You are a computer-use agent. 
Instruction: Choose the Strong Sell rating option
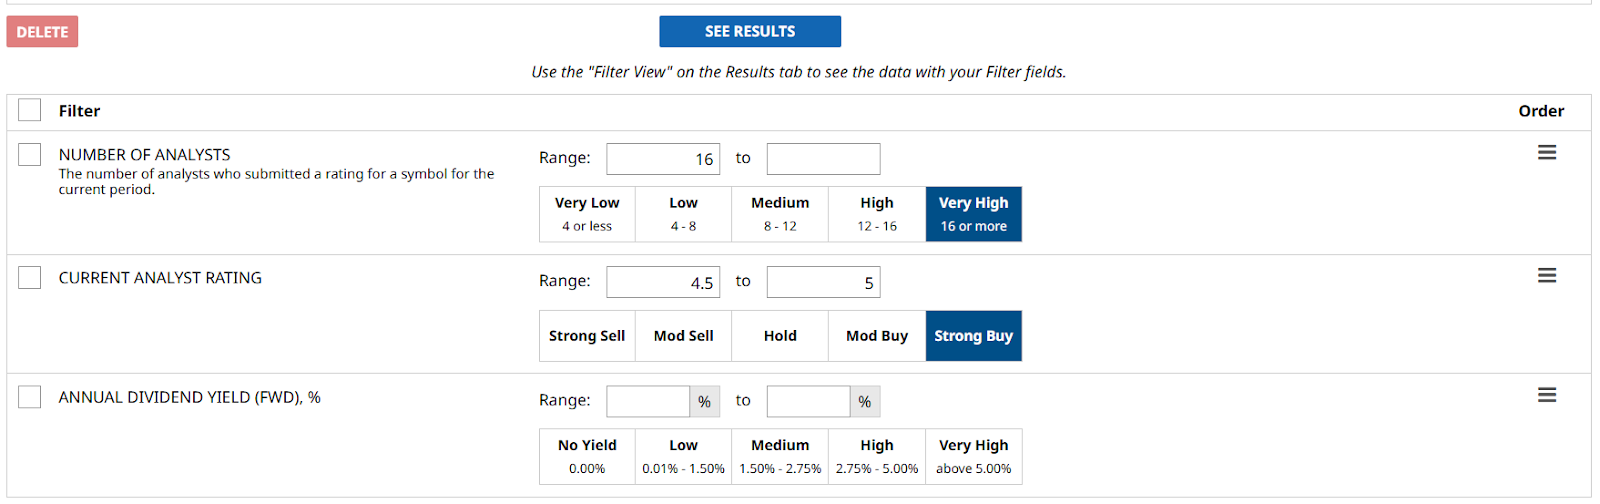coord(587,336)
